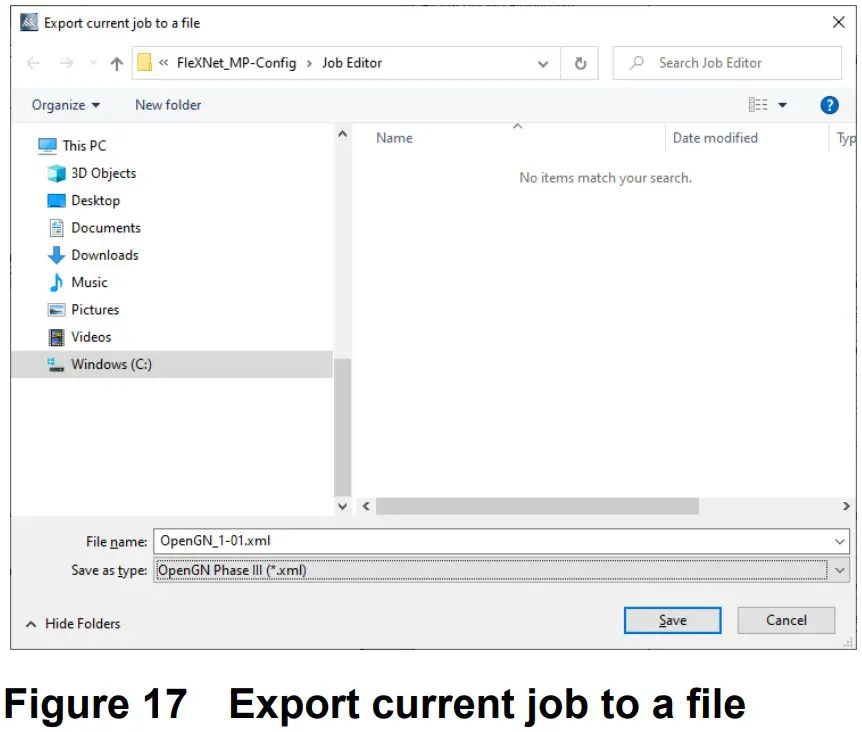The height and width of the screenshot is (732, 862).
Task: Click the horizontal scrollbar left arrow
Action: tap(366, 506)
